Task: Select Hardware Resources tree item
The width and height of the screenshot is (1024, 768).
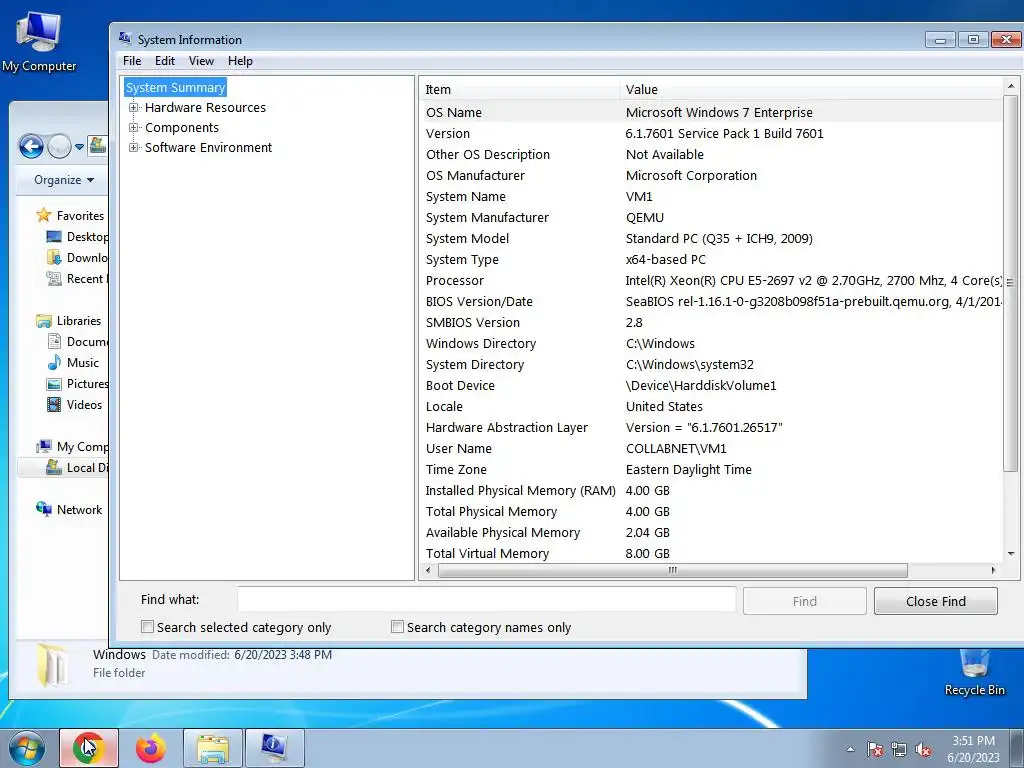Action: point(205,107)
